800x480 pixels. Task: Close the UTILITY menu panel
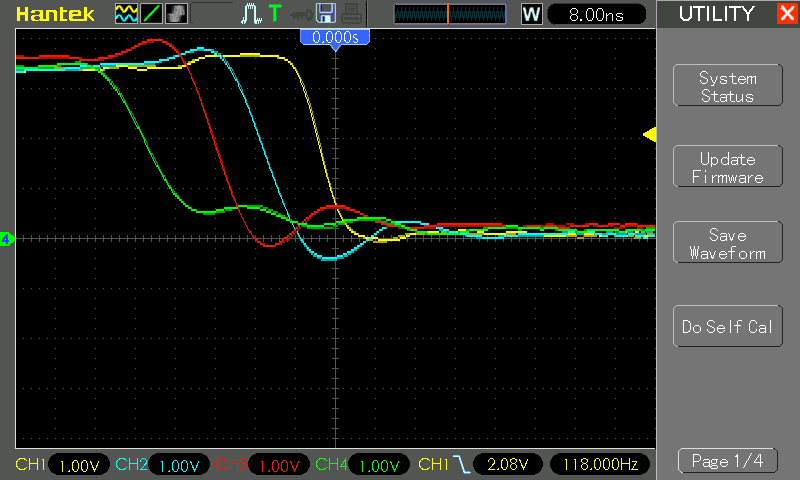pos(787,13)
